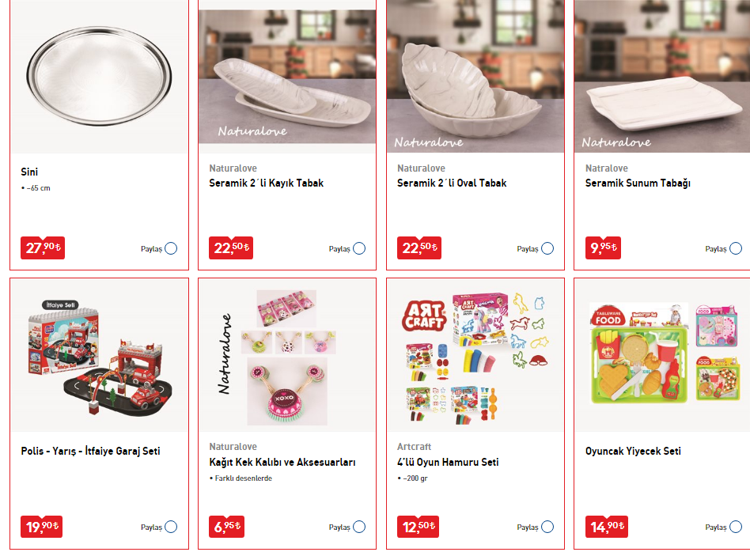Select Paylaş circle for Sini tray
The height and width of the screenshot is (552, 750).
[171, 249]
